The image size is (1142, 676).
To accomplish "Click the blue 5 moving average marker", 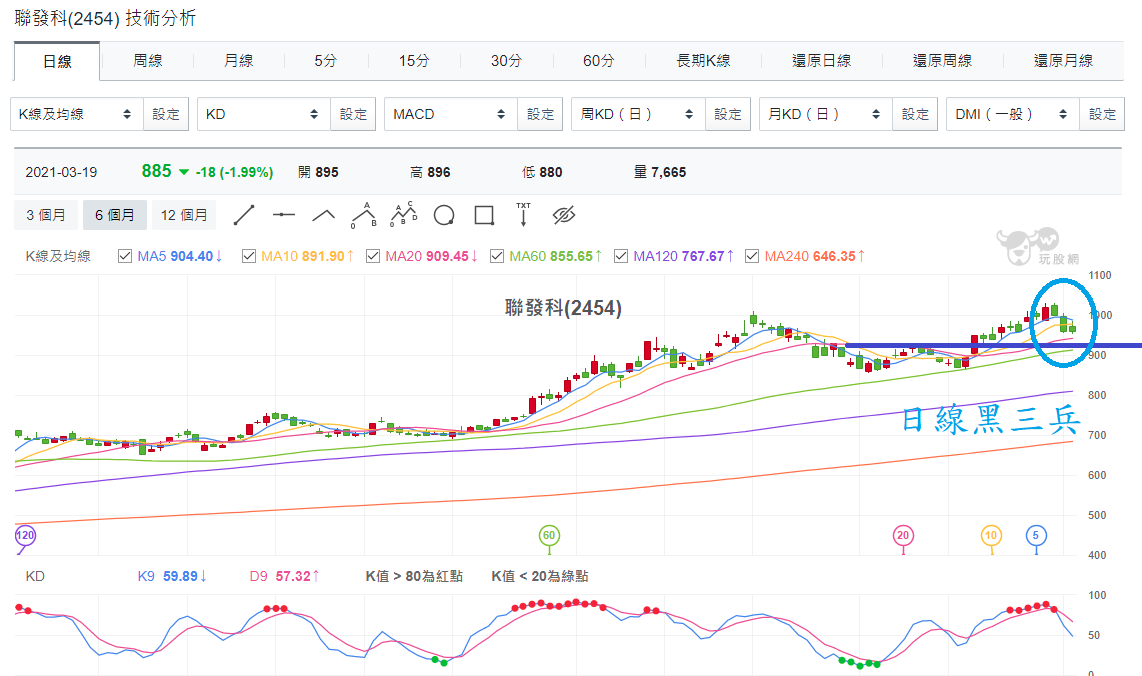I will point(1036,535).
